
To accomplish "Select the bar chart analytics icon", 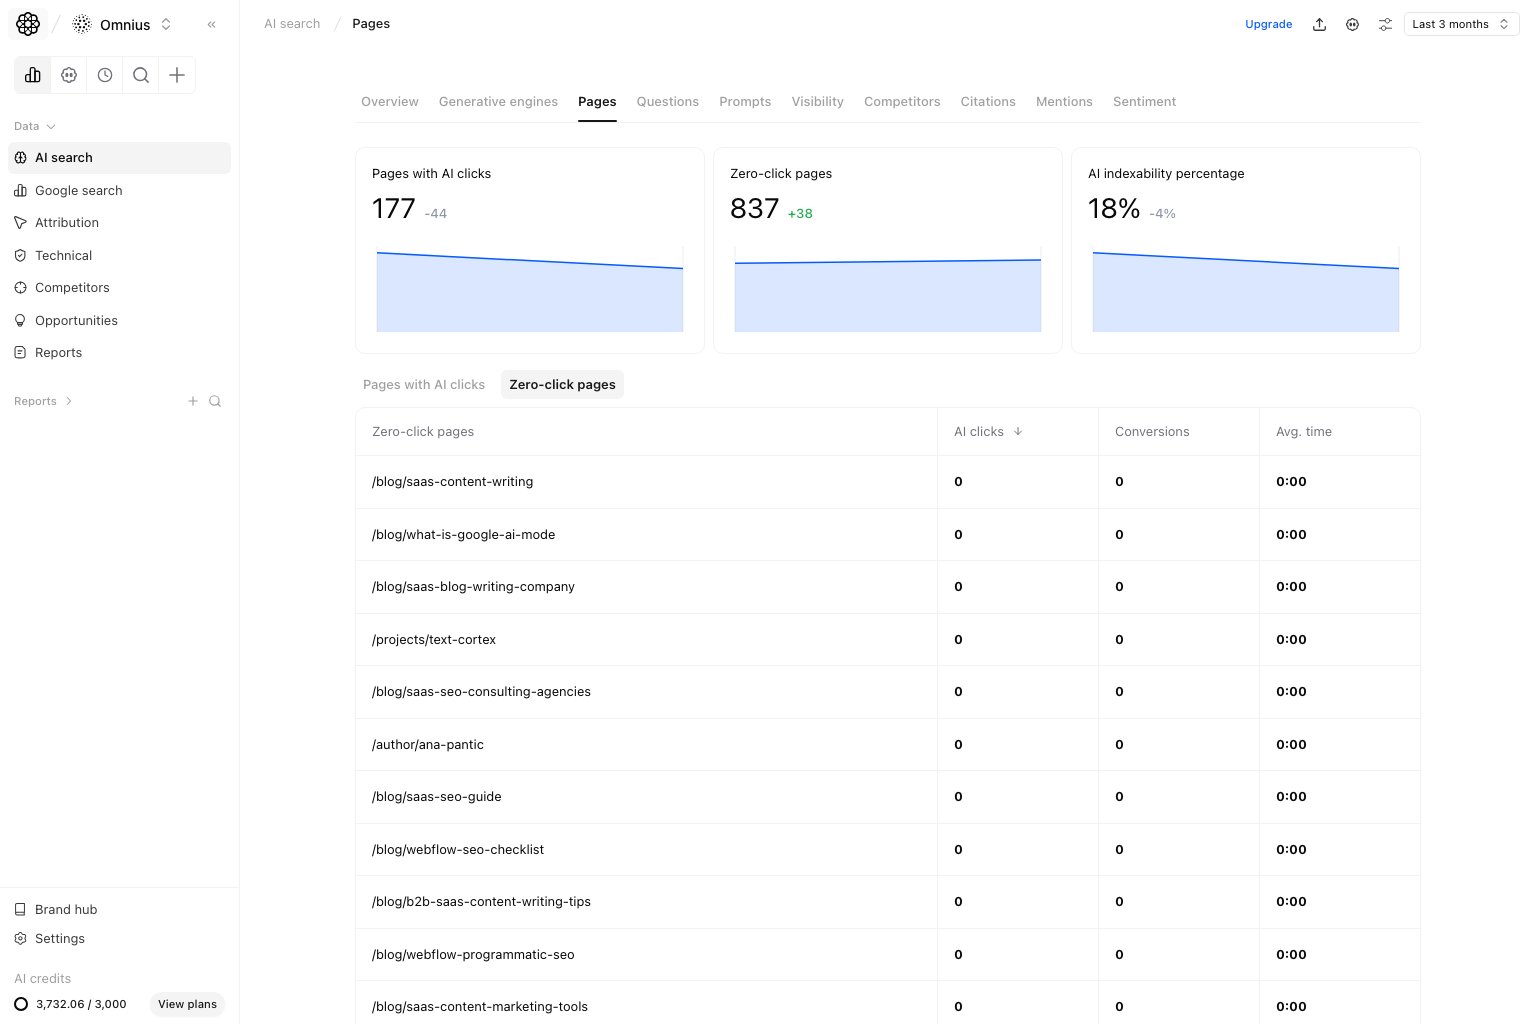I will 33,75.
